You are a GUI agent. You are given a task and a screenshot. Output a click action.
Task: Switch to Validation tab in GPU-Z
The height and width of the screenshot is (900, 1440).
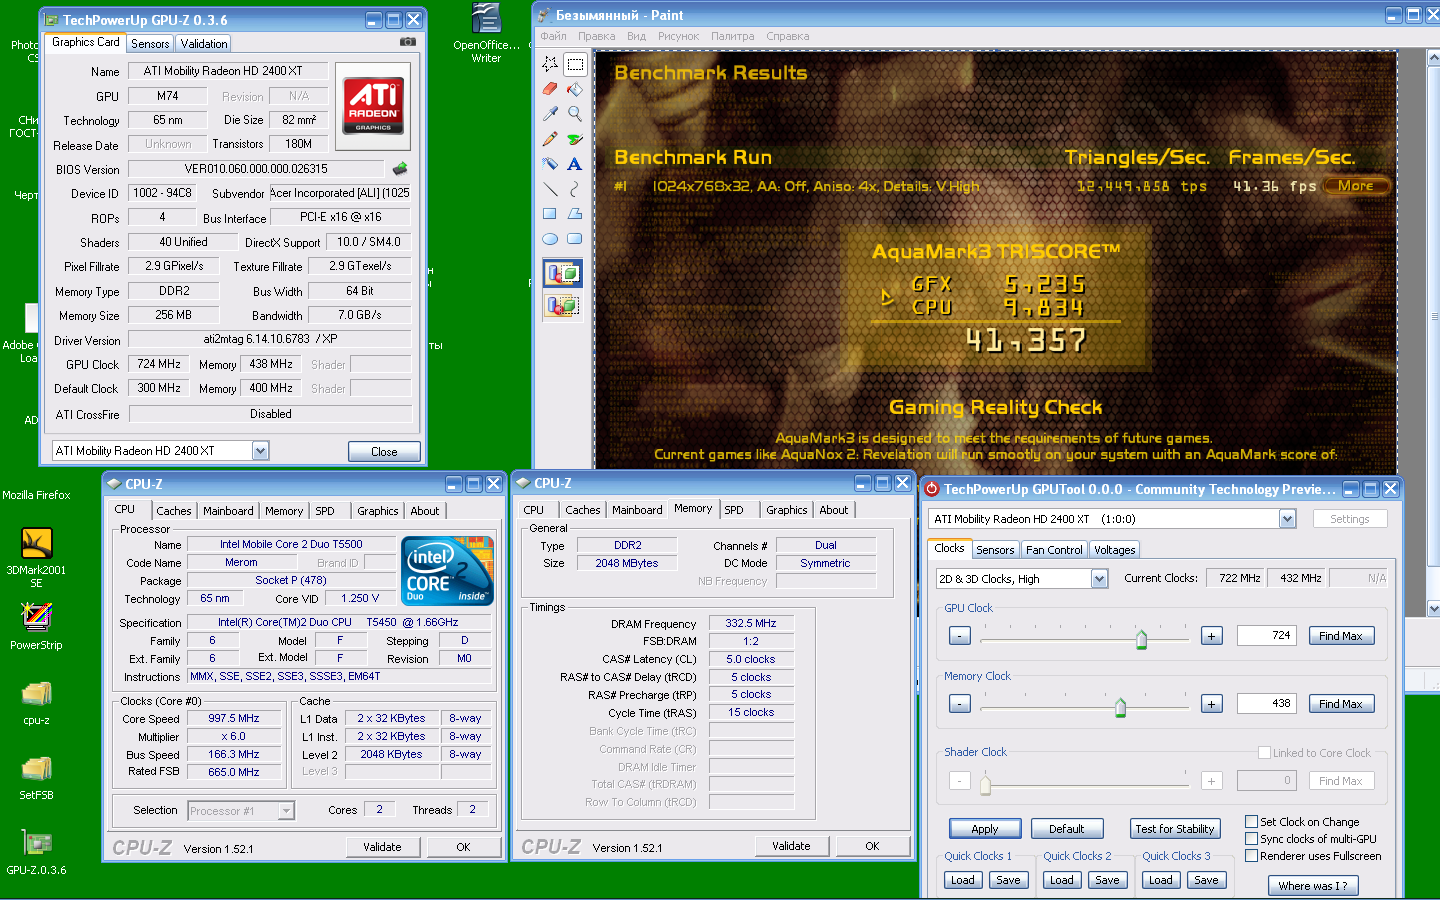tap(204, 44)
